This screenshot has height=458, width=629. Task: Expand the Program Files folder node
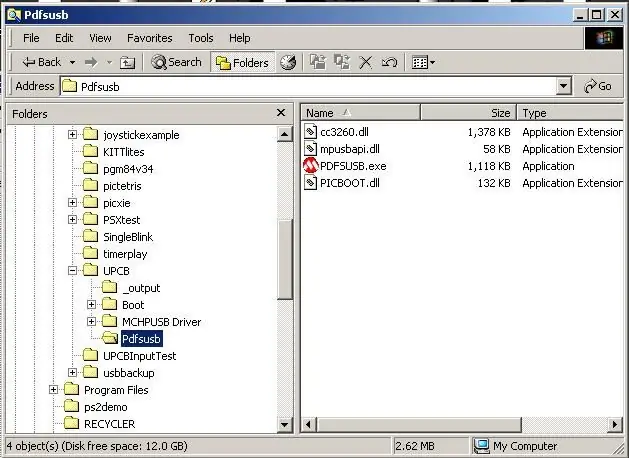coord(53,390)
